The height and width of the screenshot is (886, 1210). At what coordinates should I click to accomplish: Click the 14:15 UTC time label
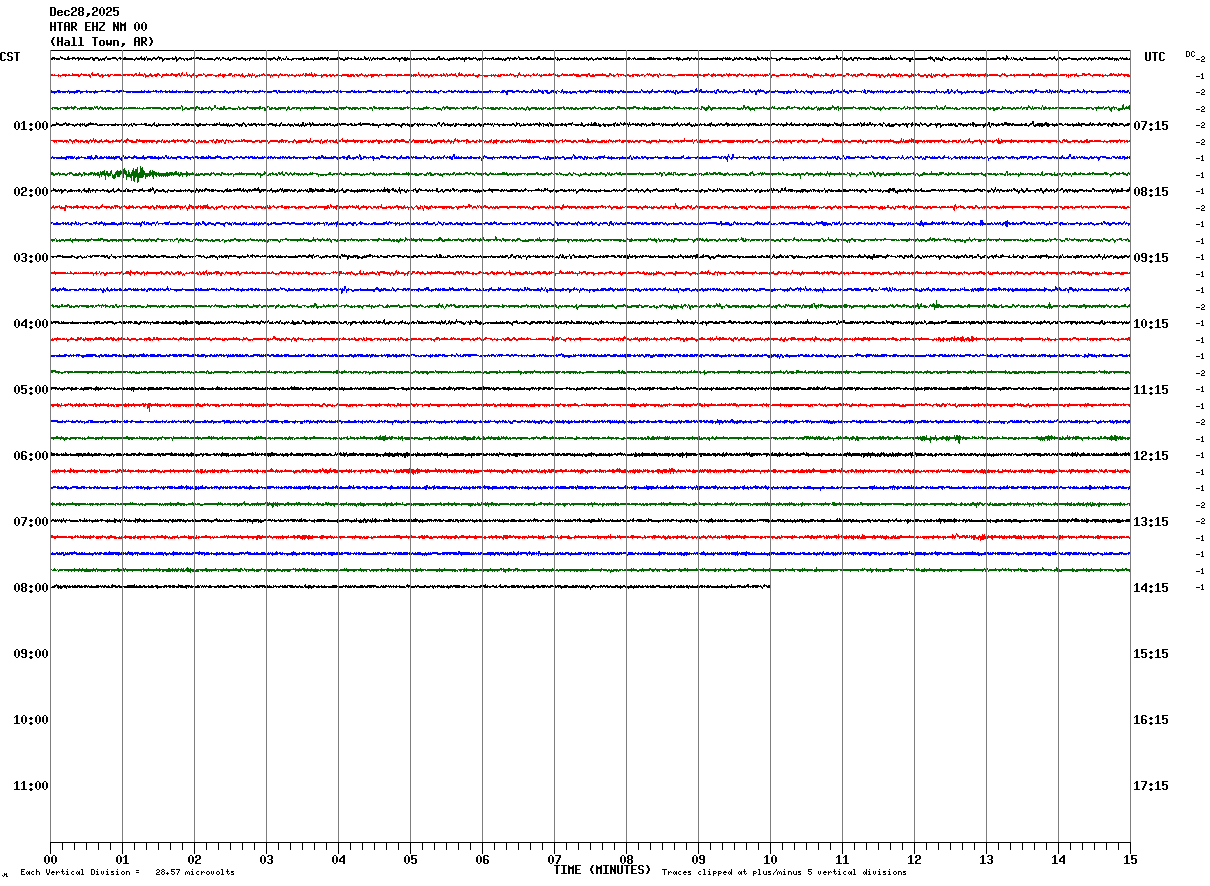pos(1151,588)
